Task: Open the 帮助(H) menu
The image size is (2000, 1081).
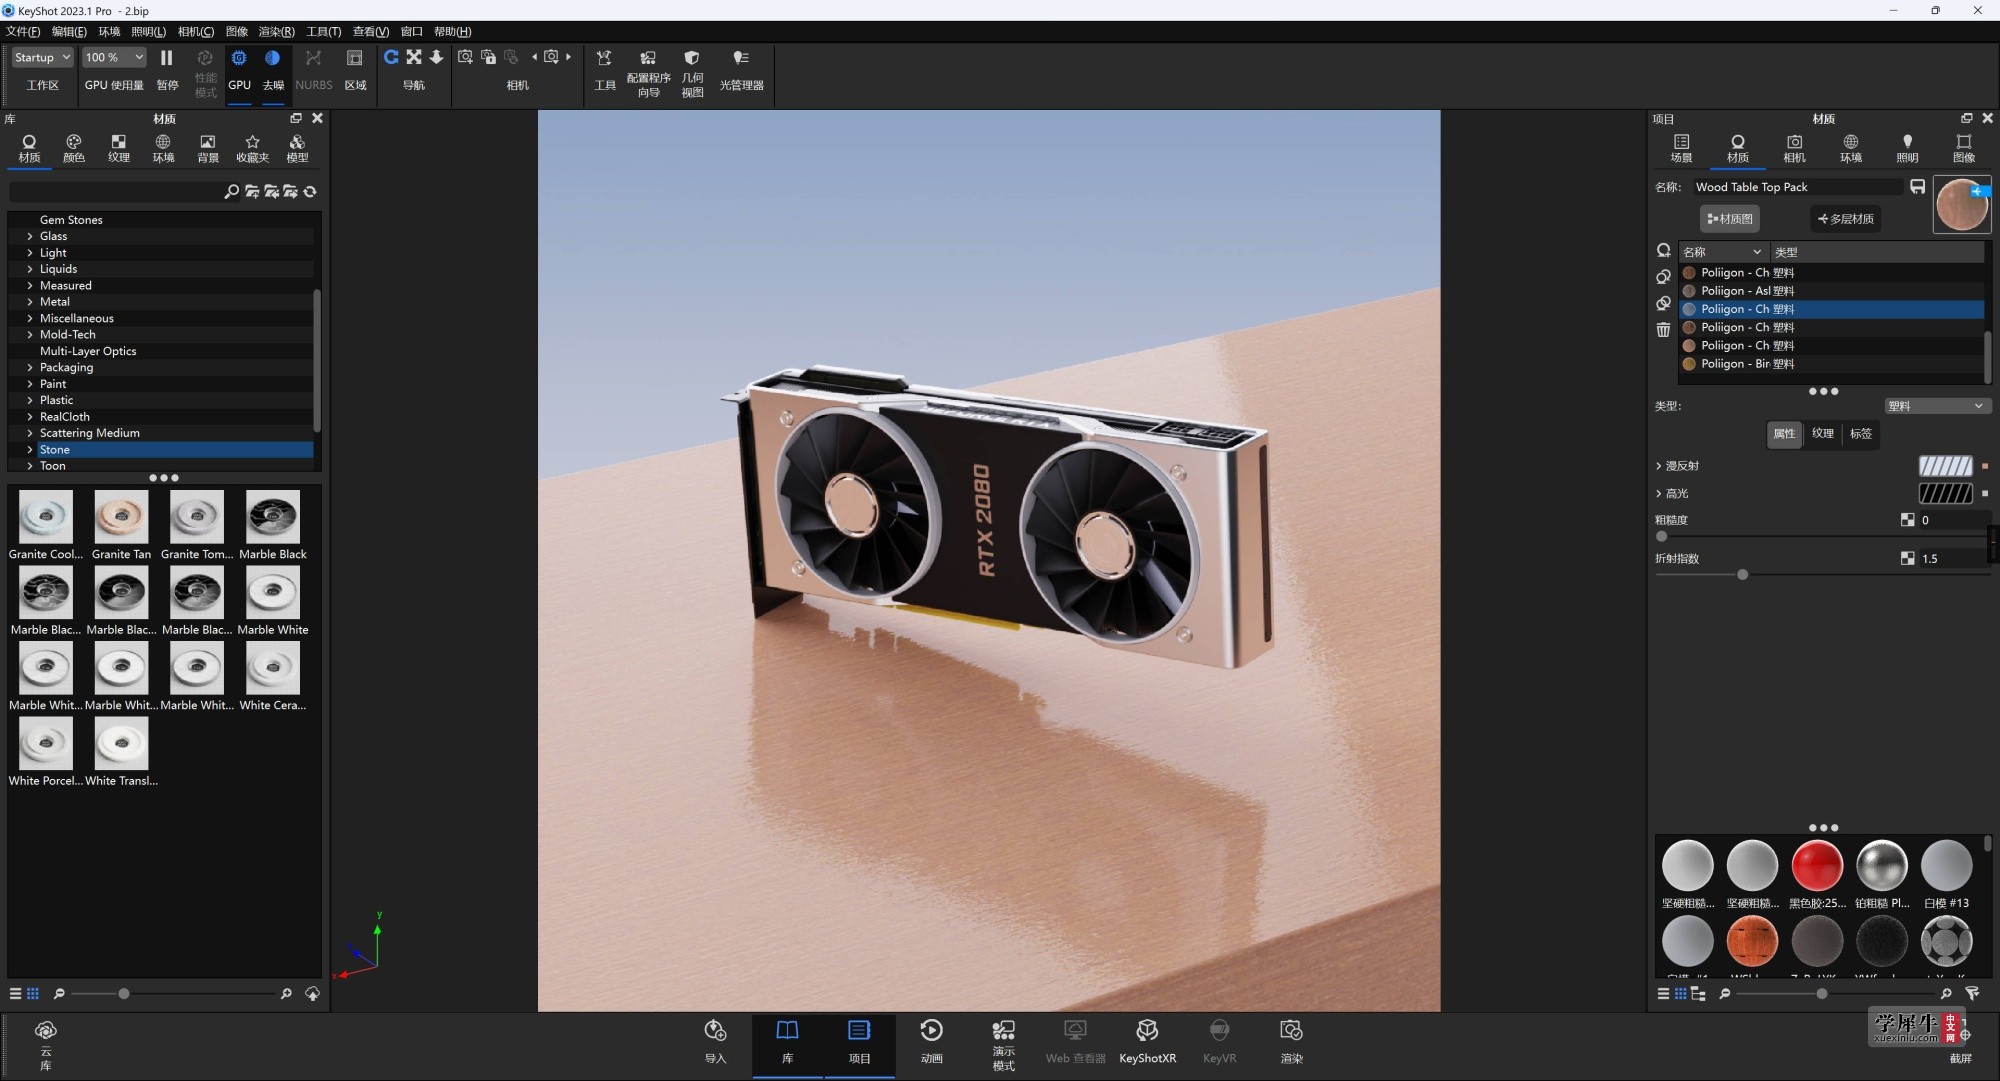Action: pyautogui.click(x=452, y=31)
